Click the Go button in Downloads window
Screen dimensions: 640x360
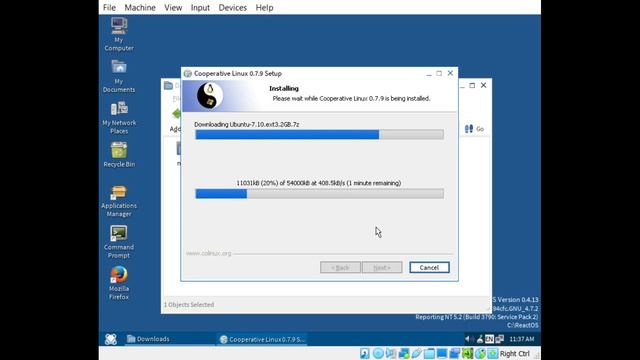[x=474, y=129]
